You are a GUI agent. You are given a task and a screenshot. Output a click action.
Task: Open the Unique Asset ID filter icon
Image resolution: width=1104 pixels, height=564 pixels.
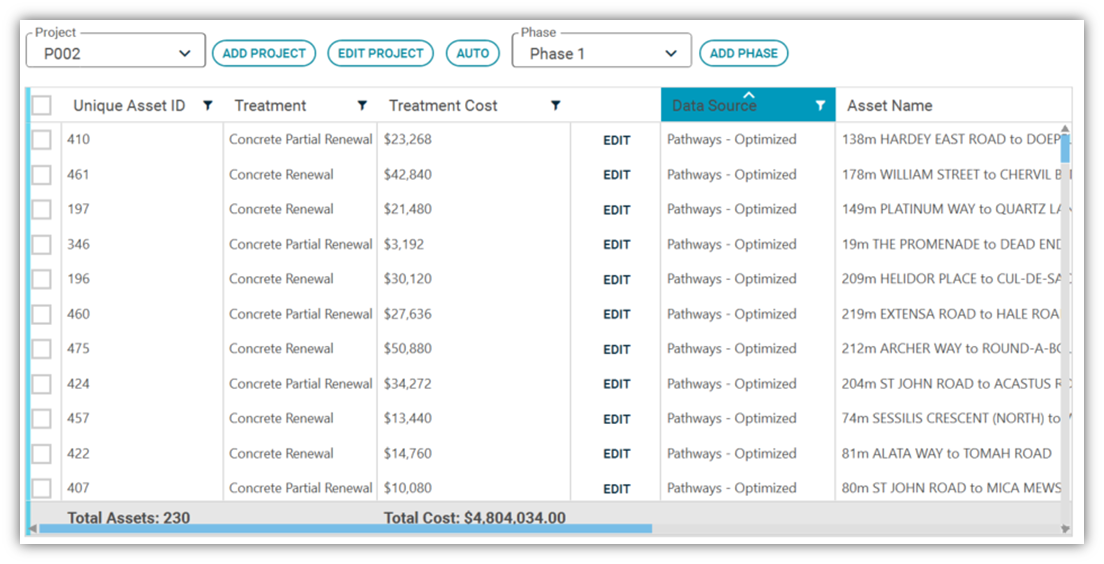tap(208, 106)
